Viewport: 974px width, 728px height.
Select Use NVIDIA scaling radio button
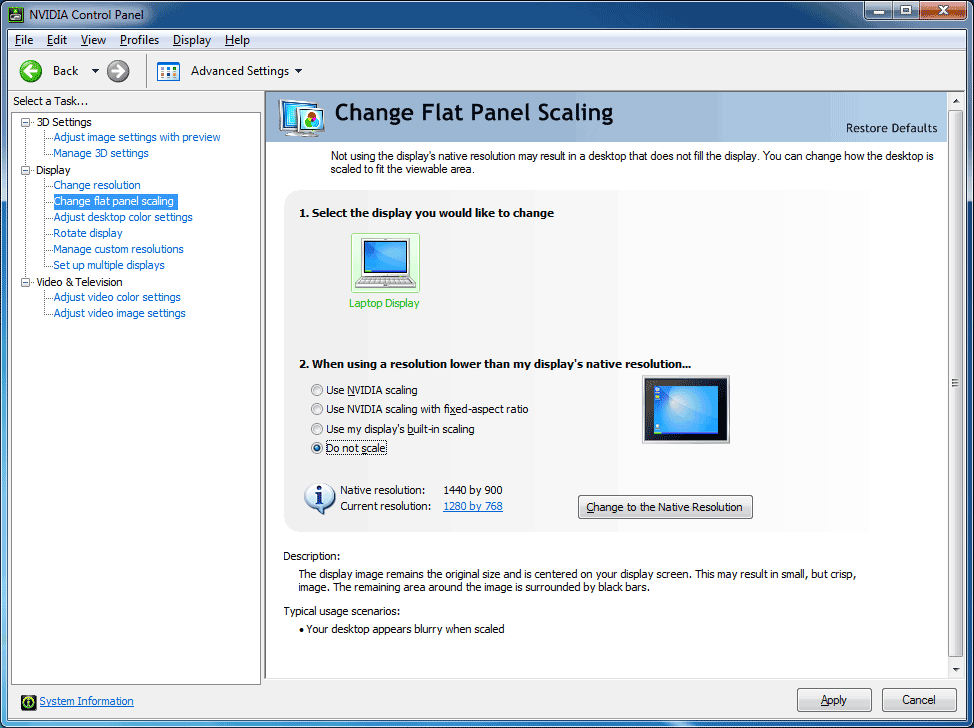pos(317,390)
